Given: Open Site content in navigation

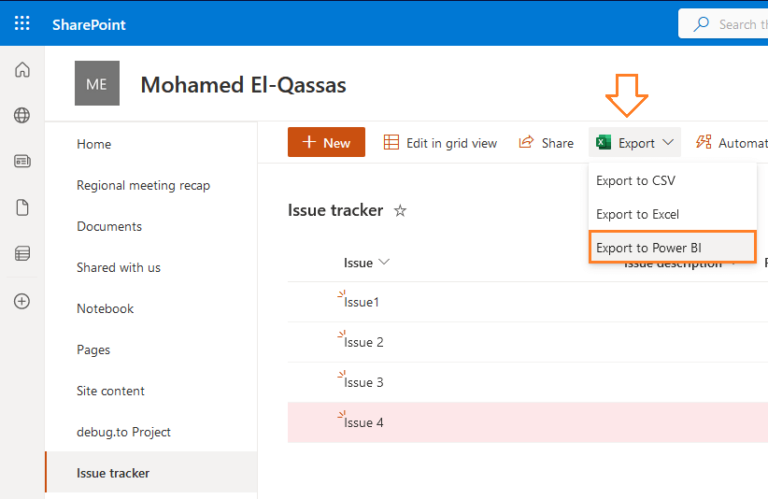Looking at the screenshot, I should pyautogui.click(x=111, y=391).
